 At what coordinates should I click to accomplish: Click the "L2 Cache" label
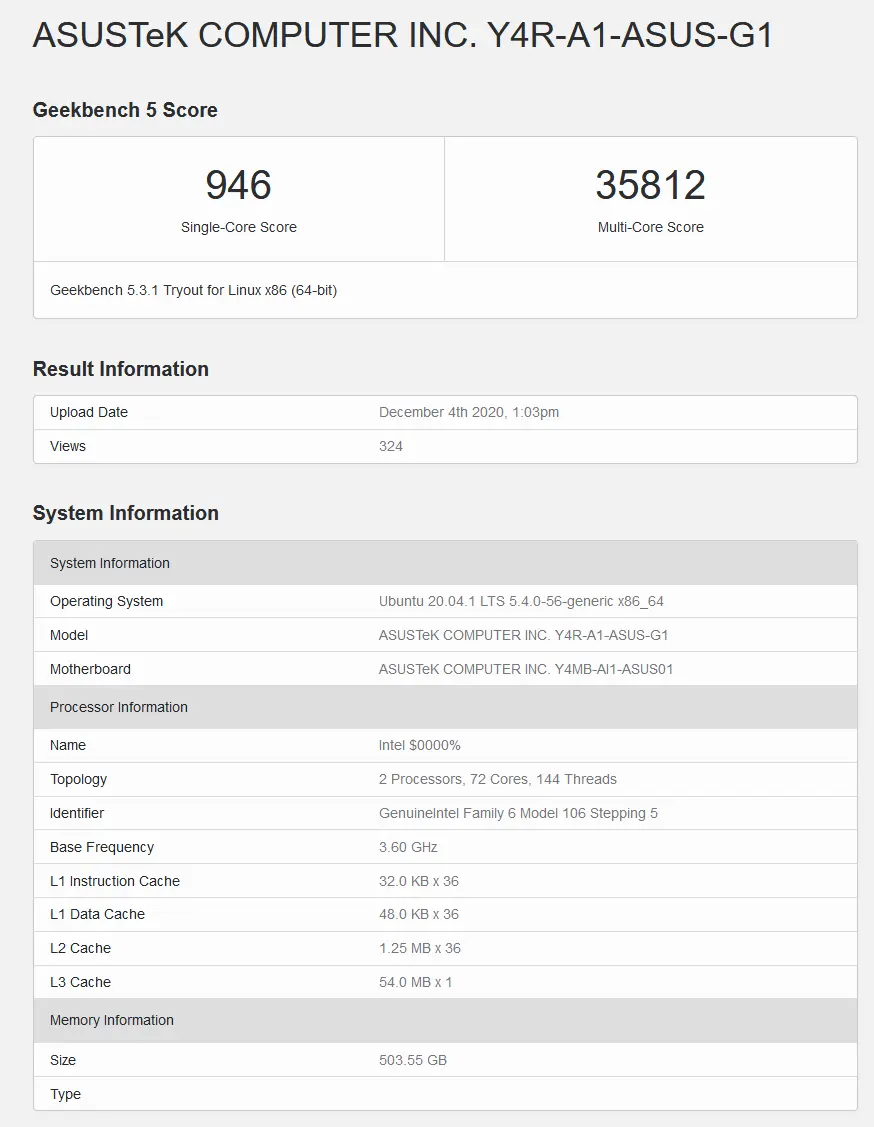pos(80,948)
